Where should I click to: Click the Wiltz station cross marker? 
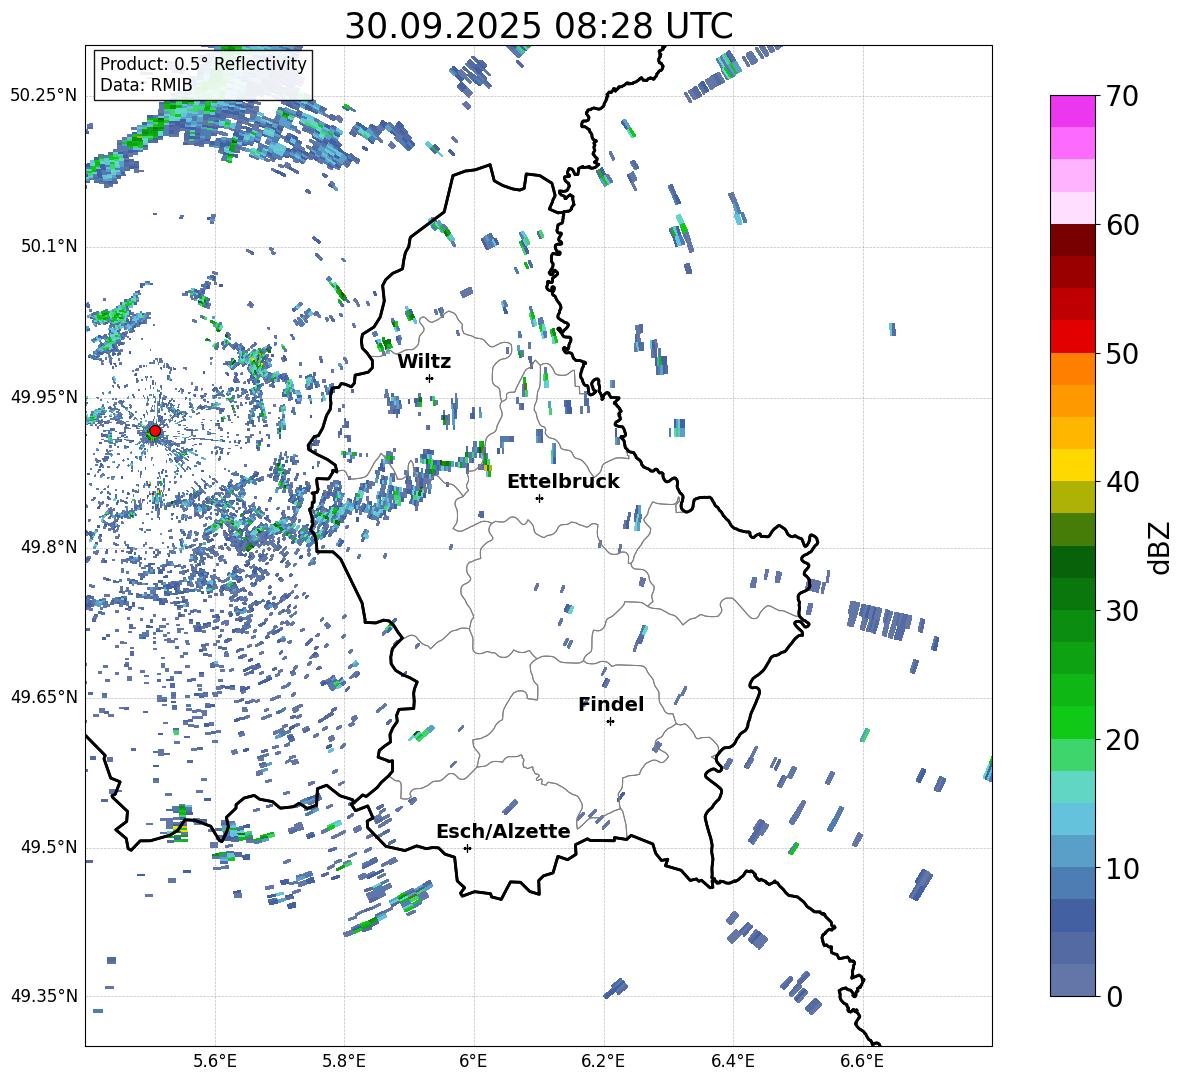click(429, 378)
